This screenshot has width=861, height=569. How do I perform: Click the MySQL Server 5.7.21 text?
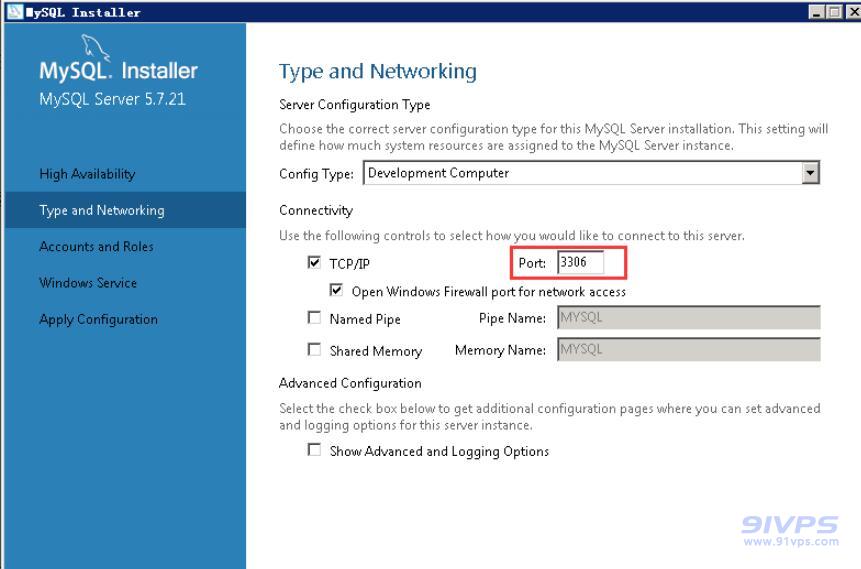point(113,99)
